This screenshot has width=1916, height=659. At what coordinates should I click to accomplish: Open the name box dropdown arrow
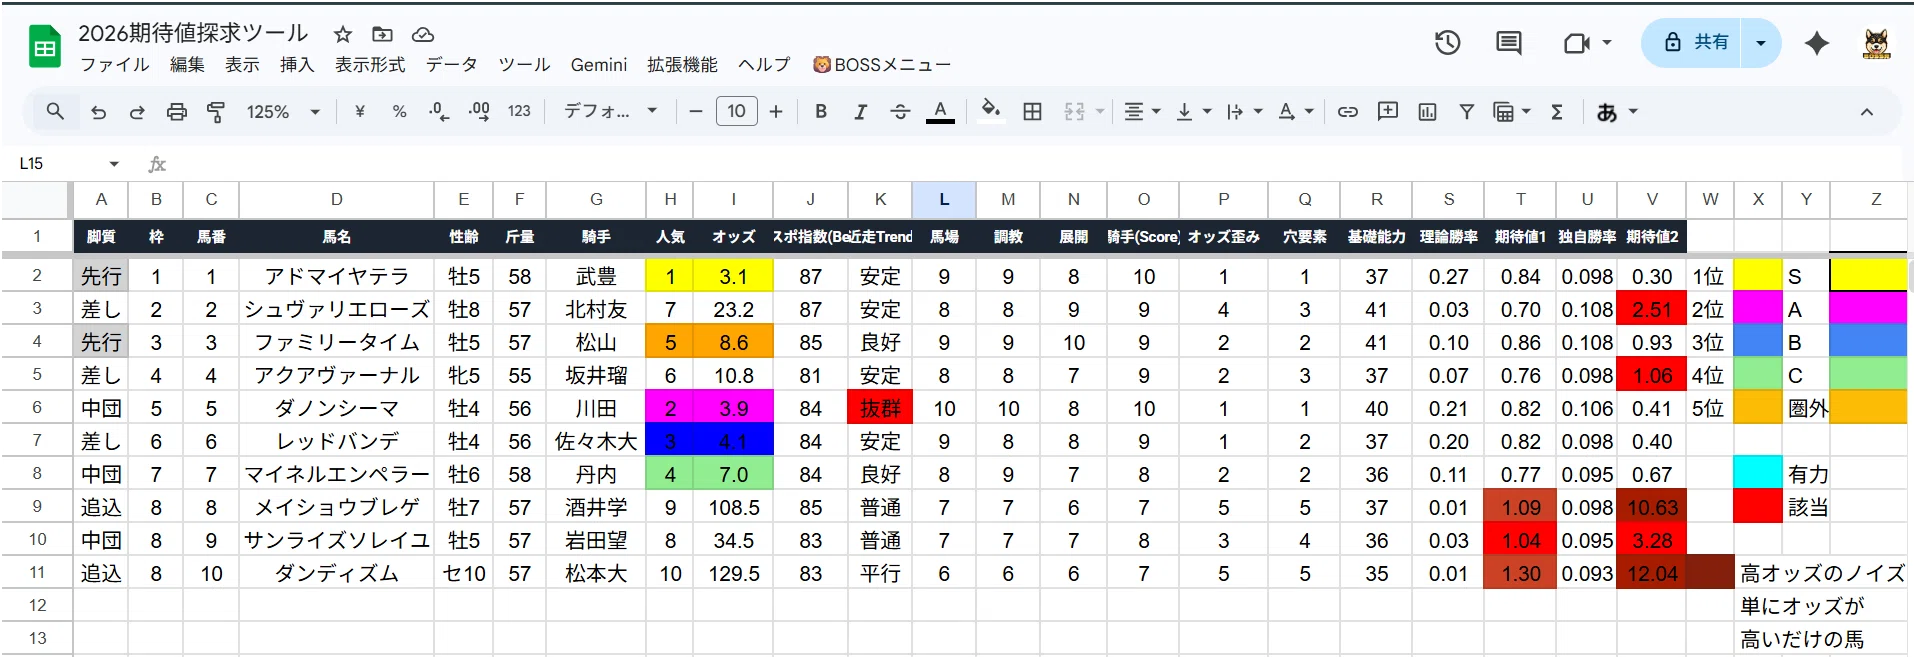click(x=114, y=164)
